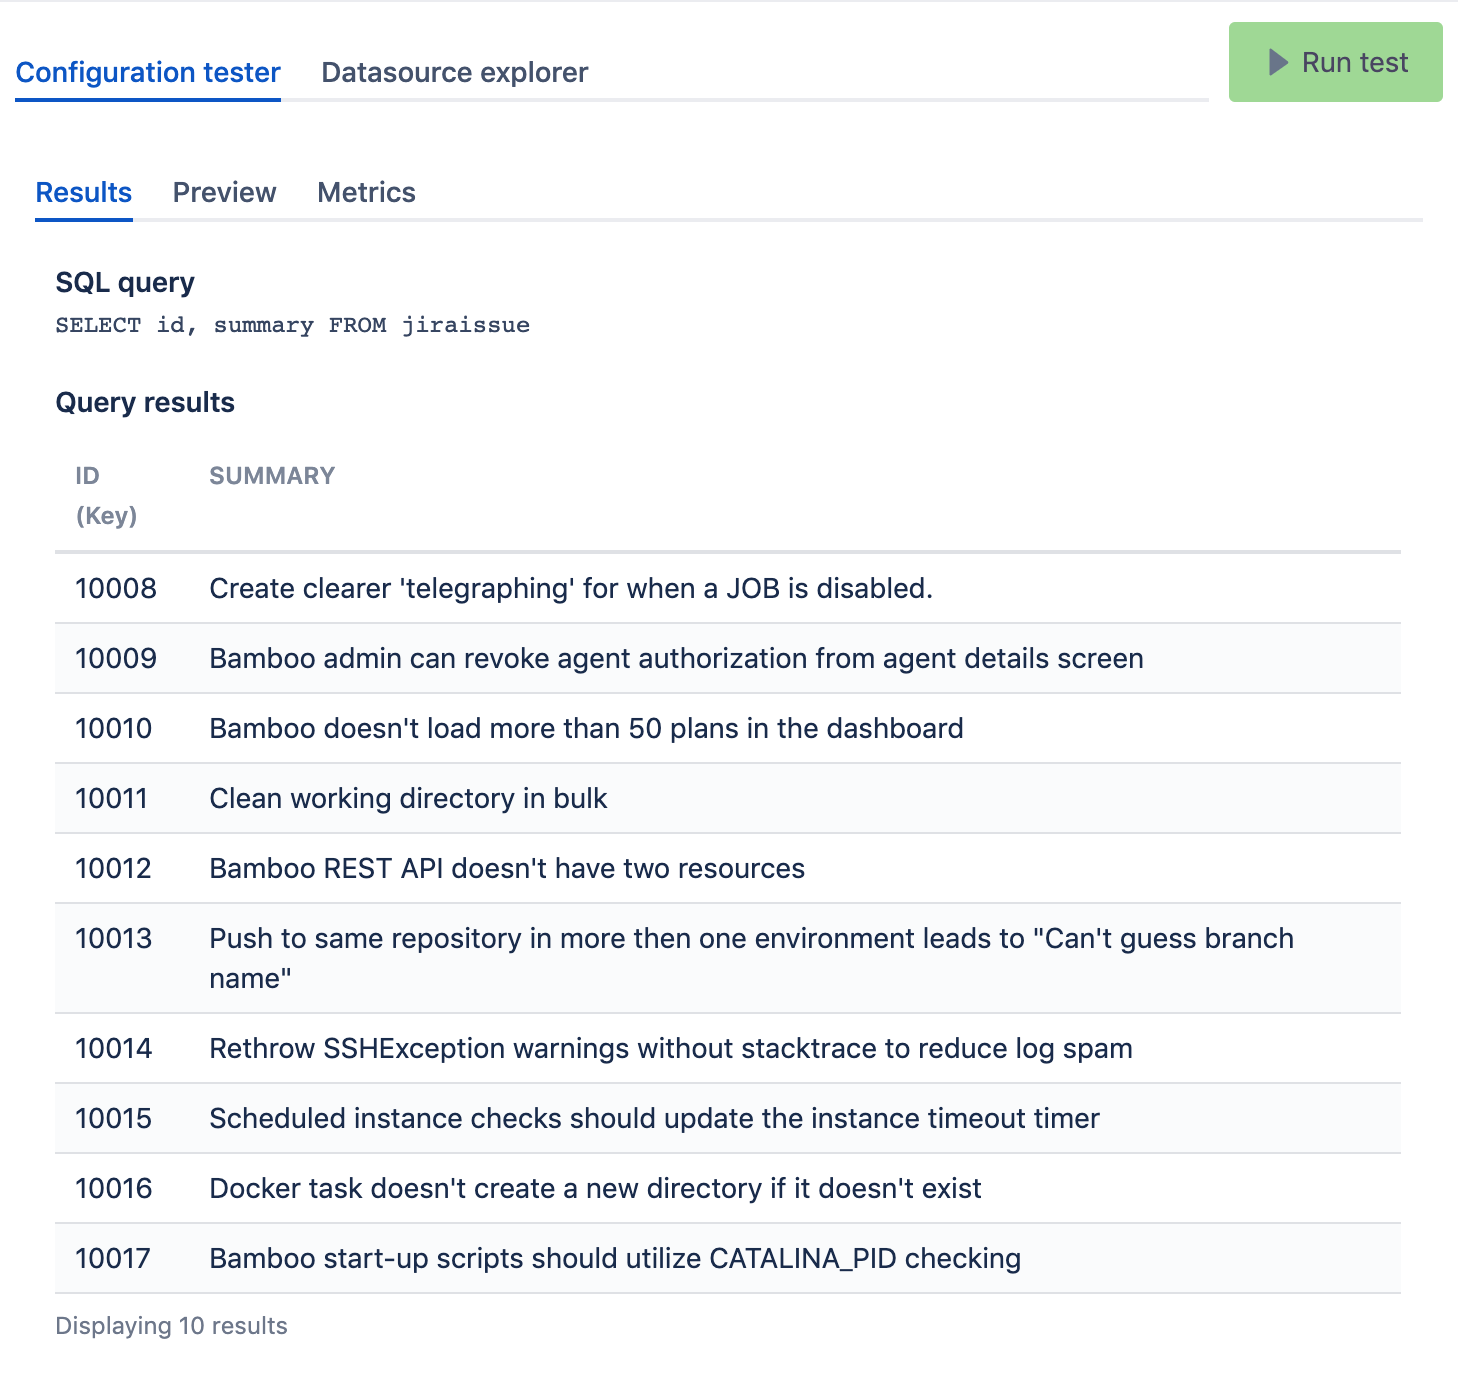Click the SQL query text

click(x=292, y=325)
